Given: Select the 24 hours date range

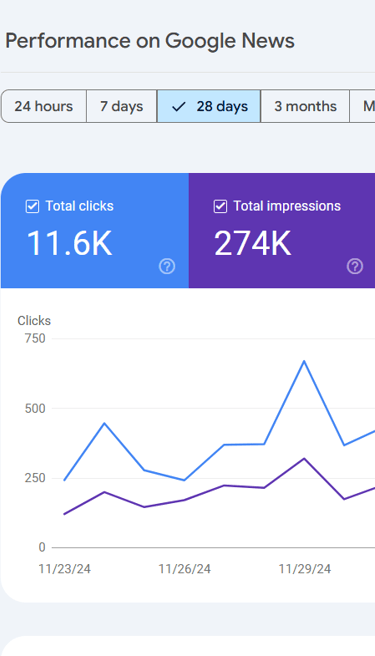Looking at the screenshot, I should tap(44, 106).
